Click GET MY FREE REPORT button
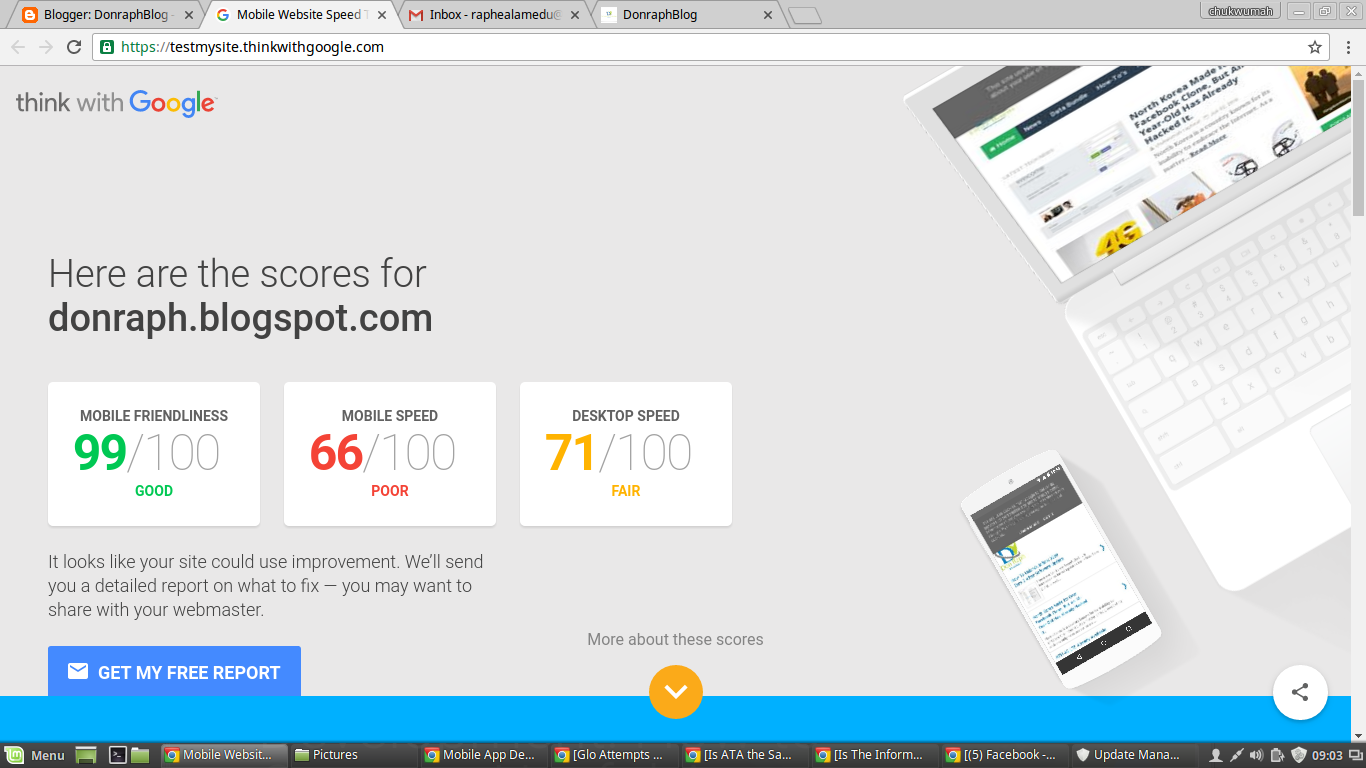This screenshot has height=768, width=1366. coord(174,672)
